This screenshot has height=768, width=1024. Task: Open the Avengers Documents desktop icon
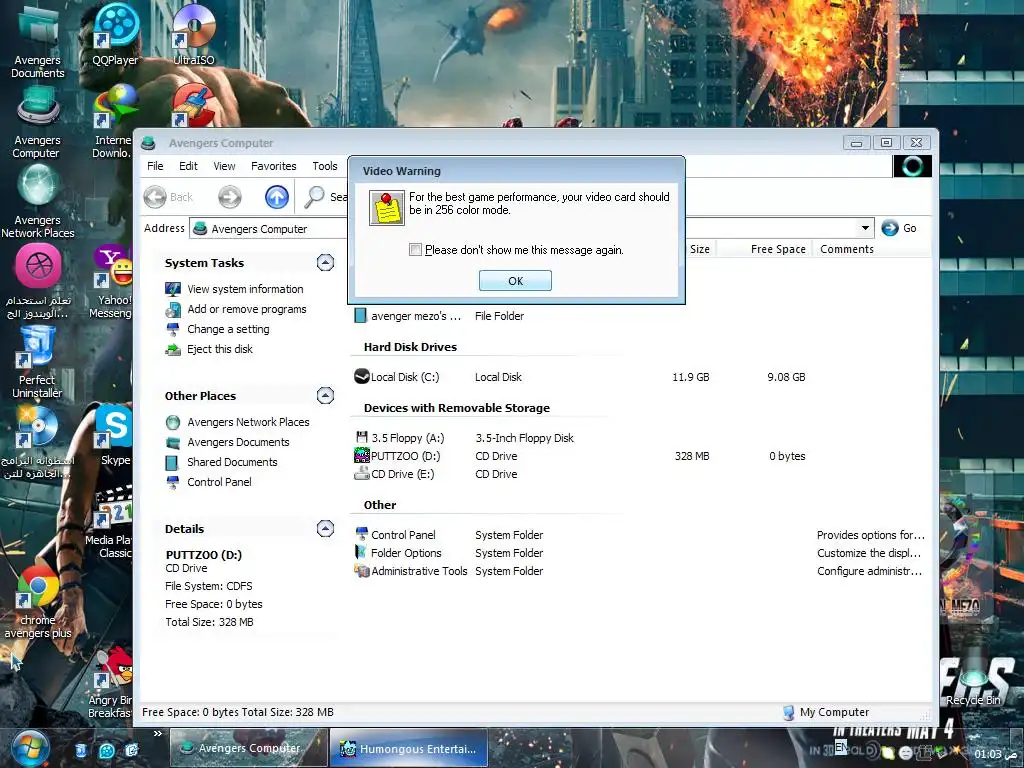37,40
